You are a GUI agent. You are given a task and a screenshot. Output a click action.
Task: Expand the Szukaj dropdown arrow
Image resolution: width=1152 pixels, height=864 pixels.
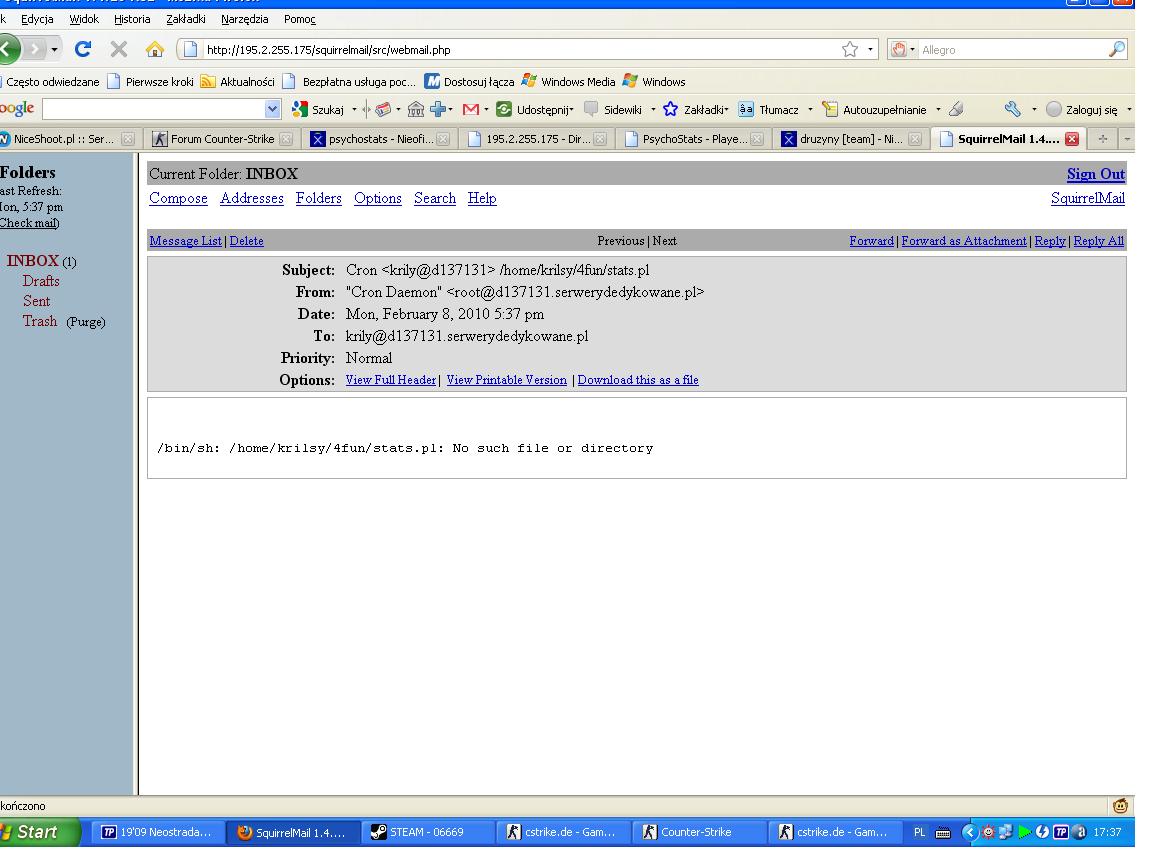354,109
